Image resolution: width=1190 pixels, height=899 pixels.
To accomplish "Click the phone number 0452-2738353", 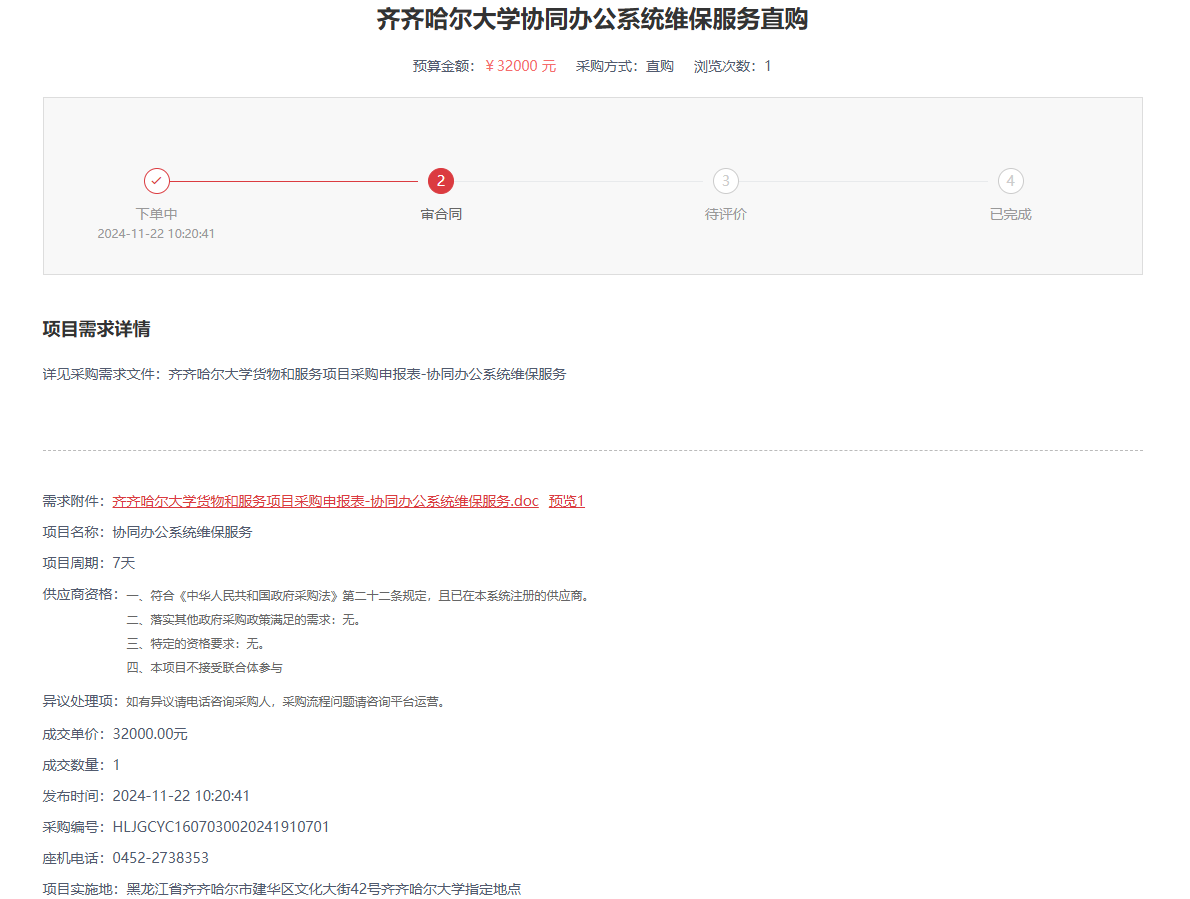I will [161, 858].
